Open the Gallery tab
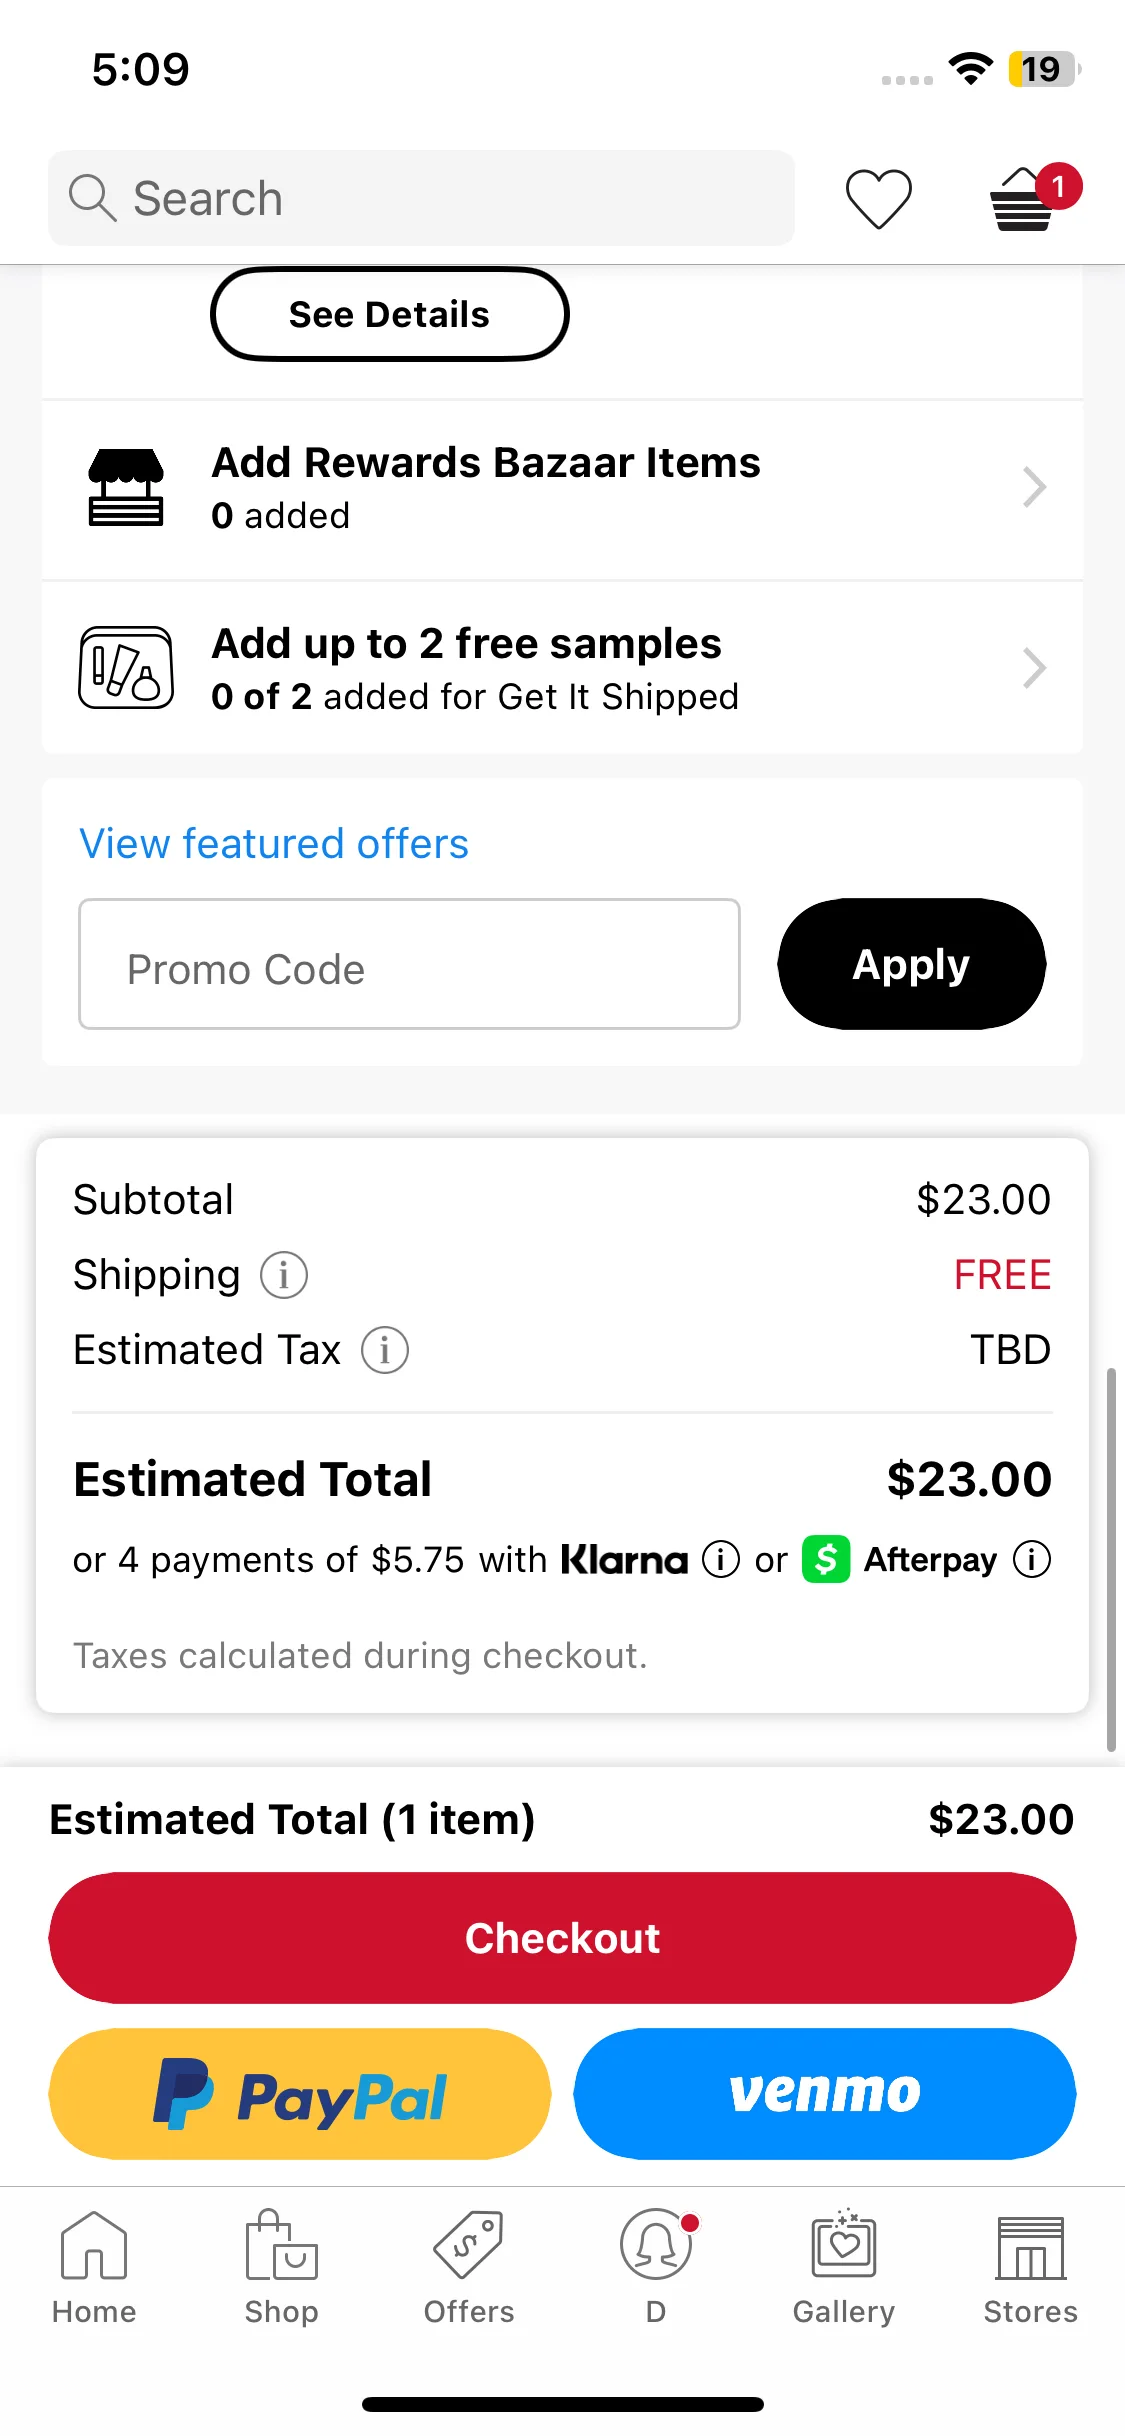1125x2436 pixels. 843,2267
